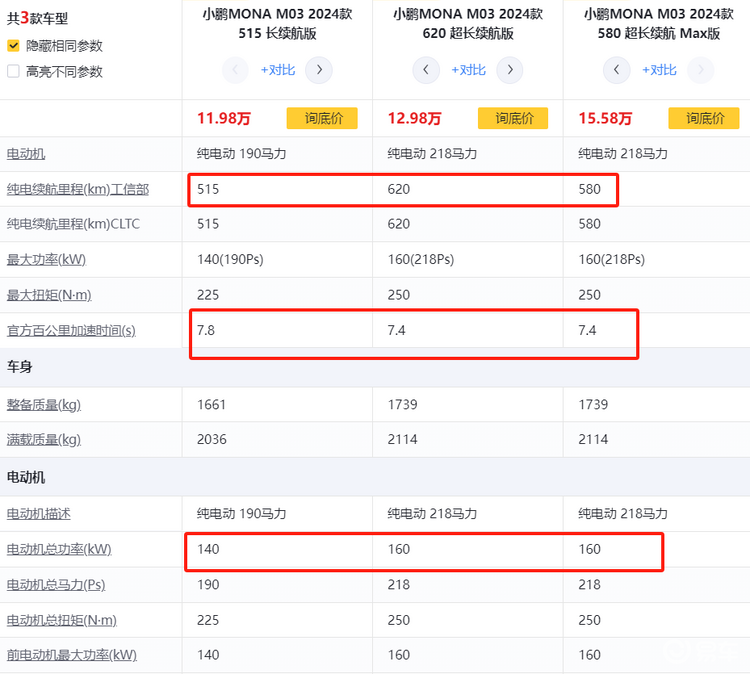Click the right arrow under the 580 超长续航 Max版 model
This screenshot has width=750, height=674.
click(x=701, y=70)
